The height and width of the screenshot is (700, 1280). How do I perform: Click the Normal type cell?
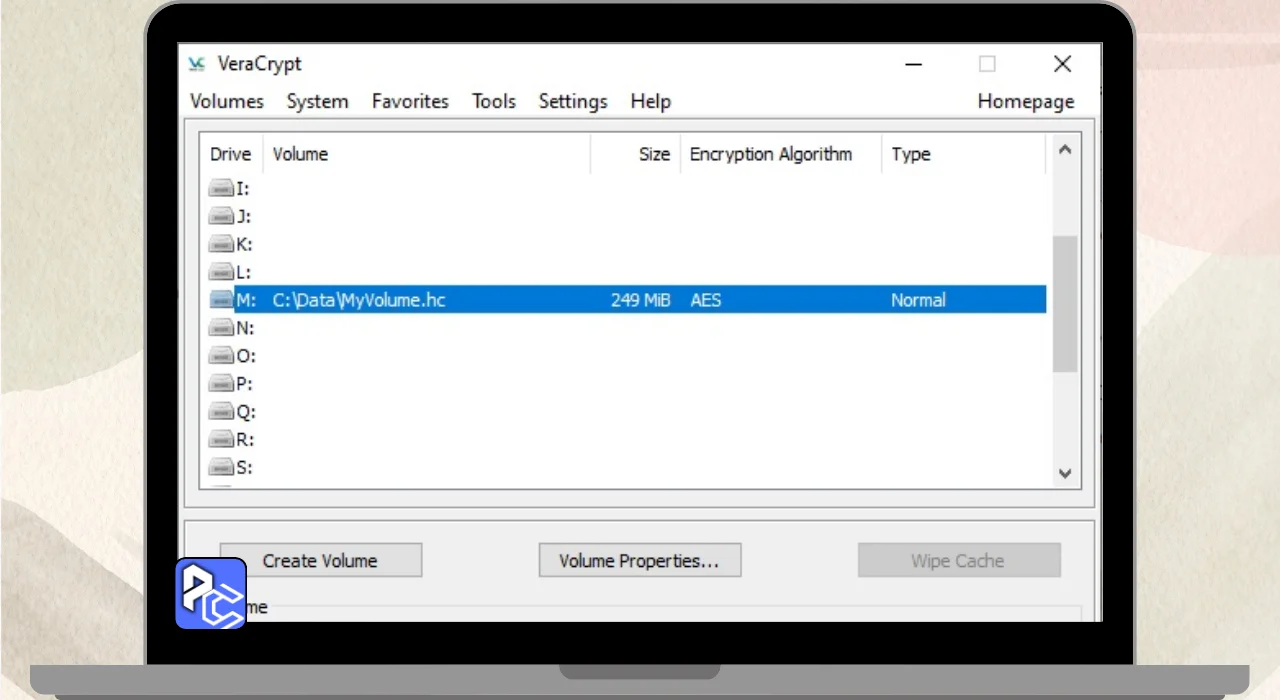tap(918, 300)
